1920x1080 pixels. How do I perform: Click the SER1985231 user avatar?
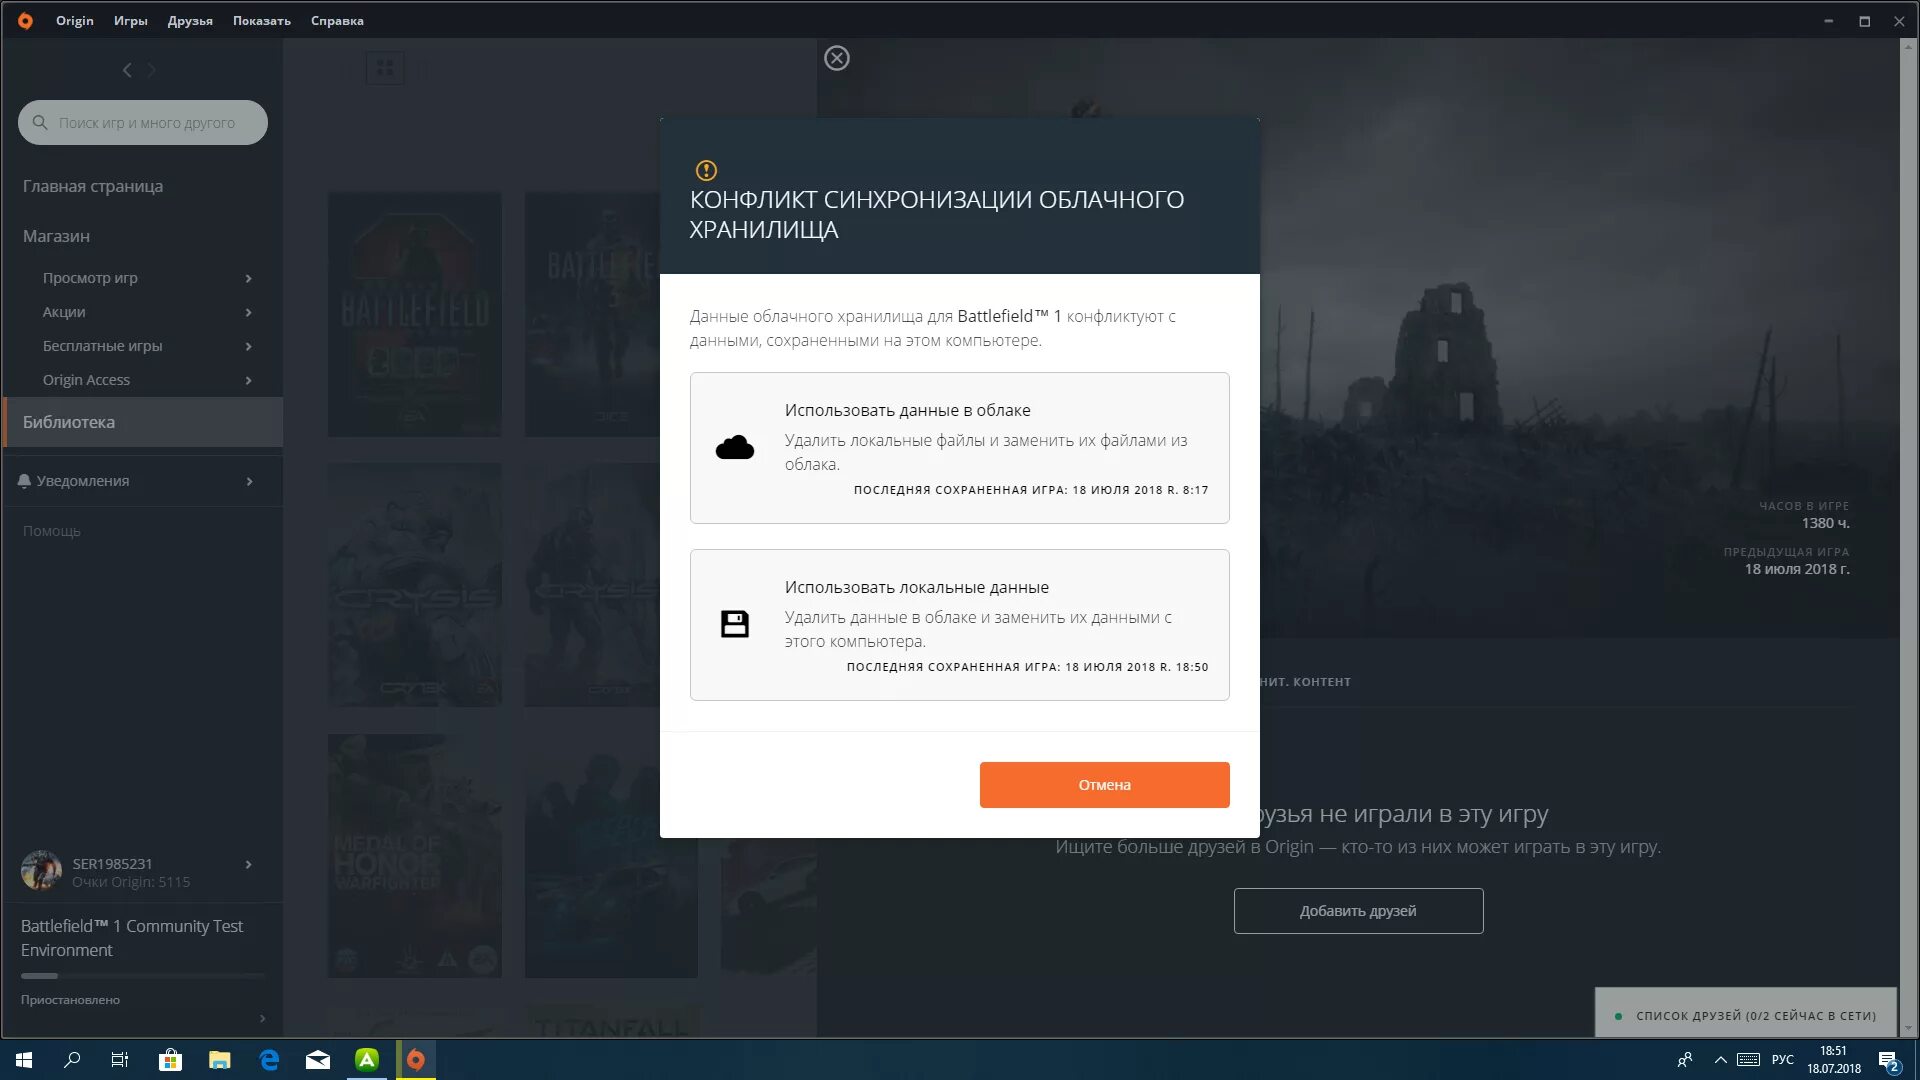(41, 870)
